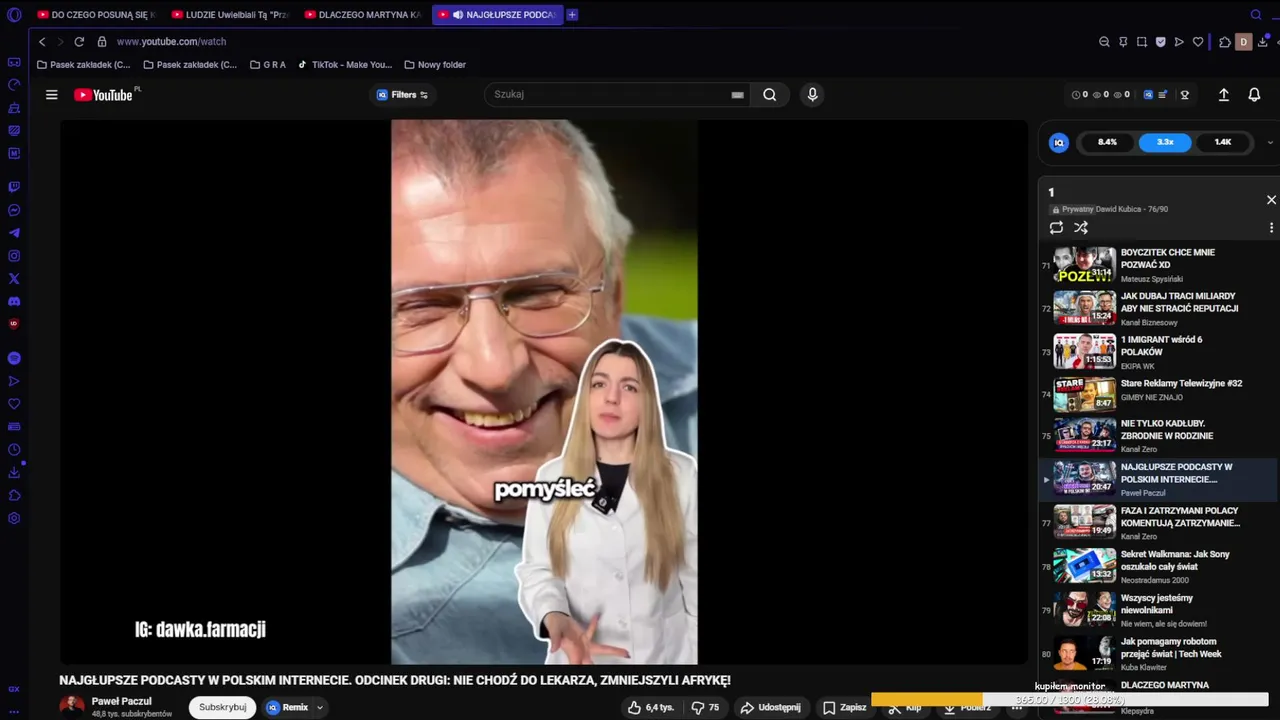The width and height of the screenshot is (1280, 720).
Task: Click the address bar showing www.youtube.com/watch
Action: point(171,42)
